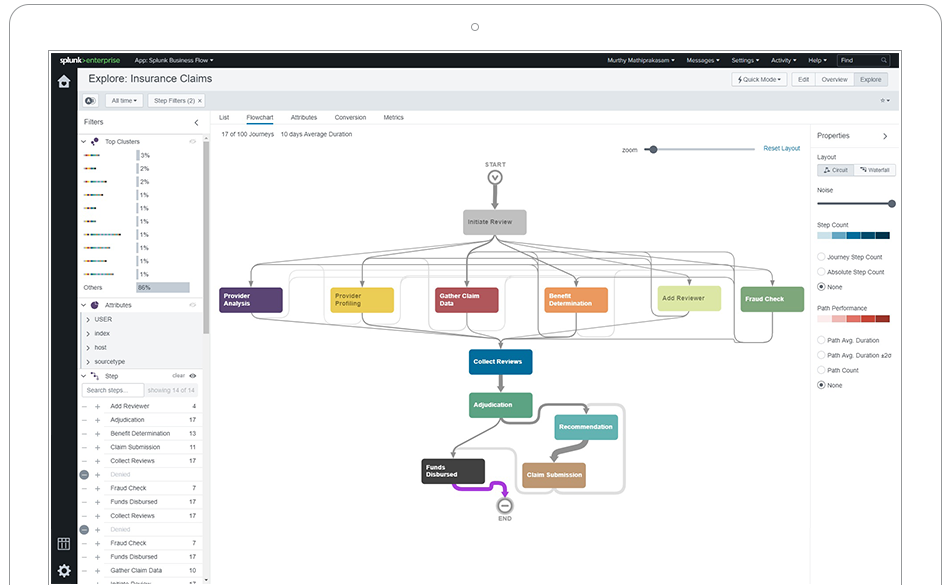Select the Waterfall layout button

(875, 170)
